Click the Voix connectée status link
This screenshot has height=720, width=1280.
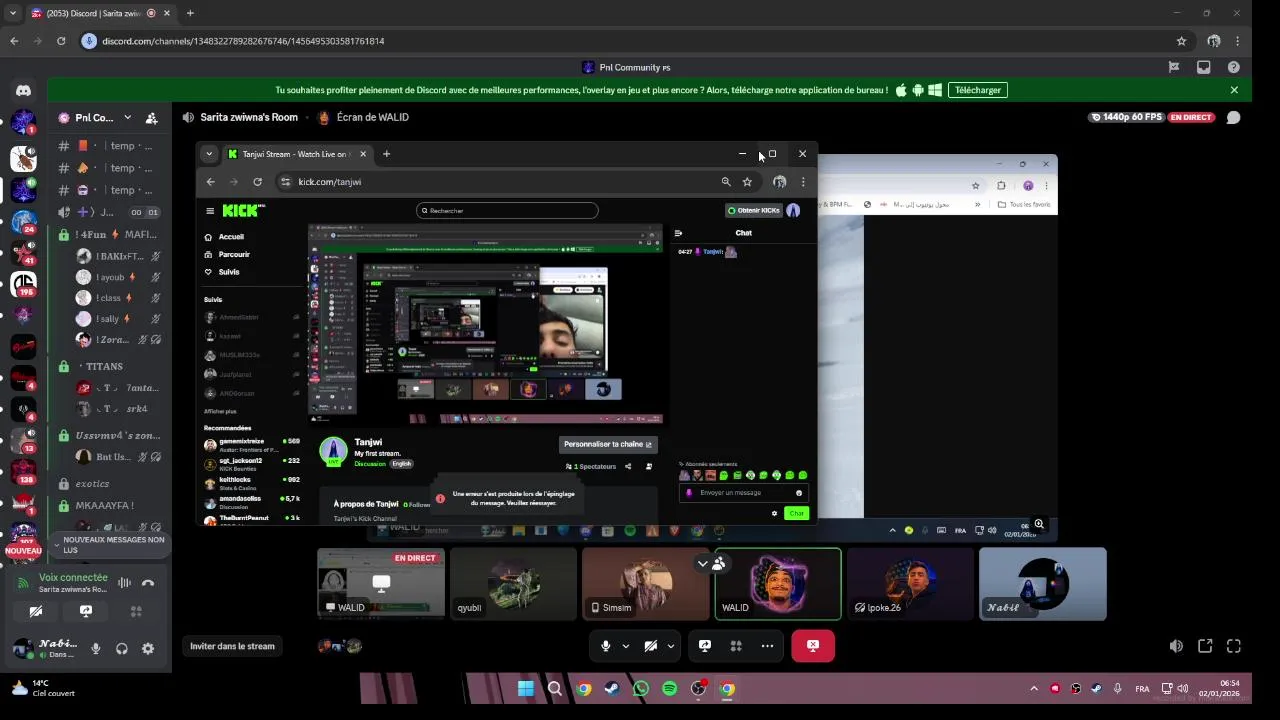click(73, 578)
